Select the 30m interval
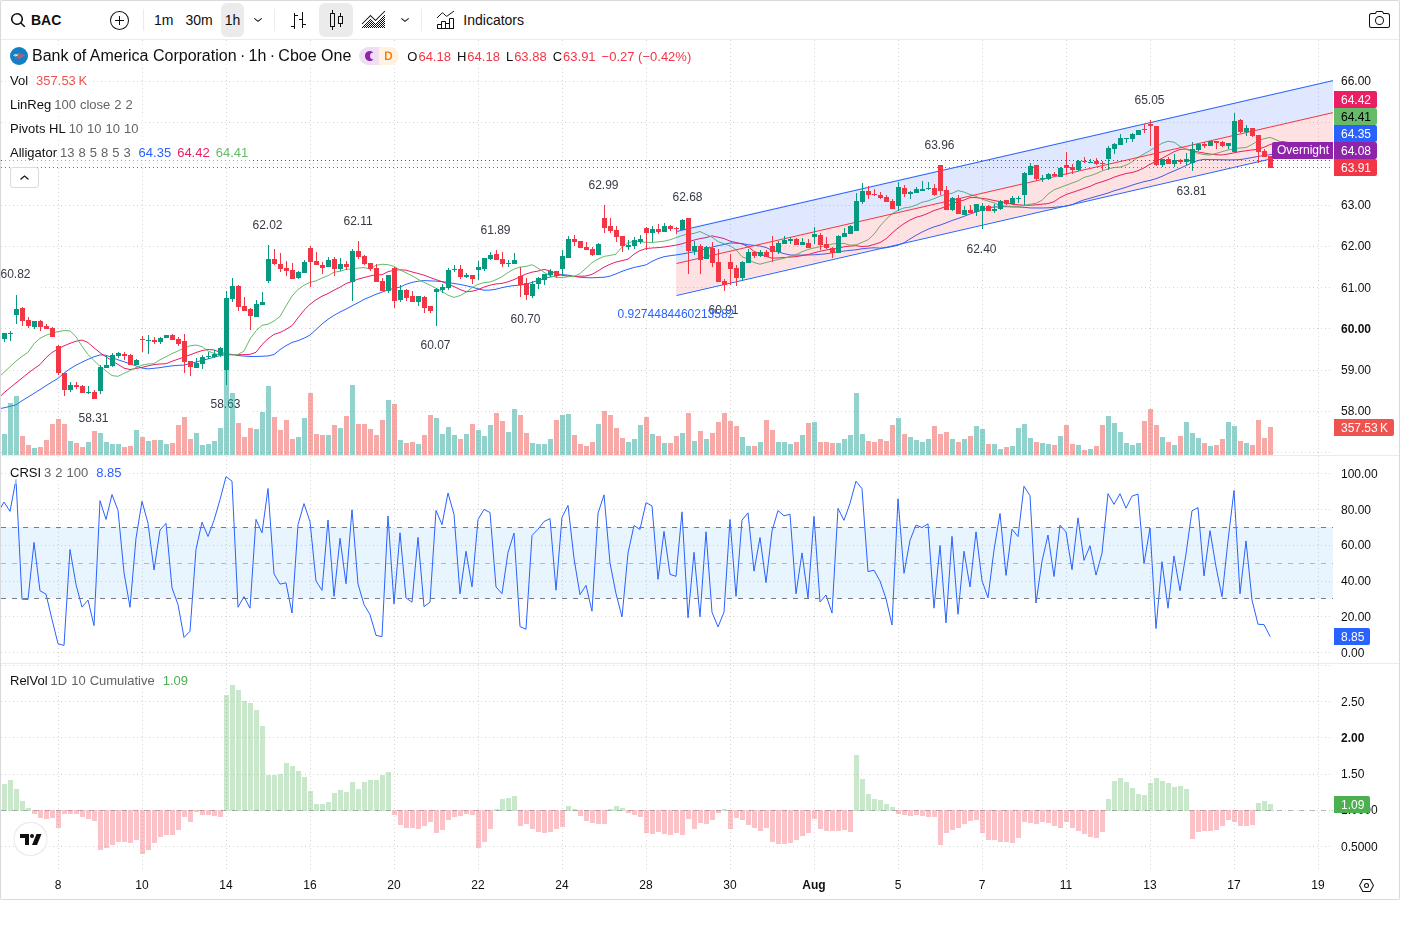 point(199,20)
